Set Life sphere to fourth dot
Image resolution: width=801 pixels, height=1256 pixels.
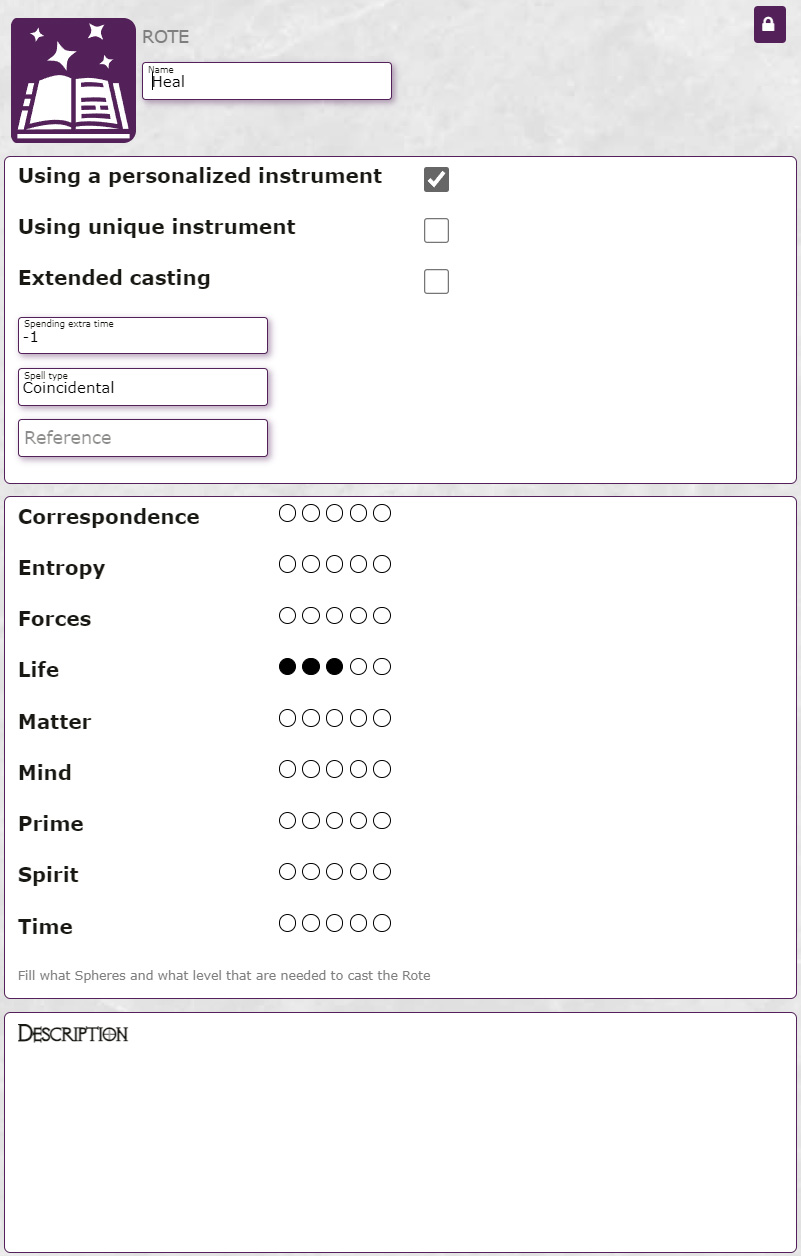[x=358, y=667]
